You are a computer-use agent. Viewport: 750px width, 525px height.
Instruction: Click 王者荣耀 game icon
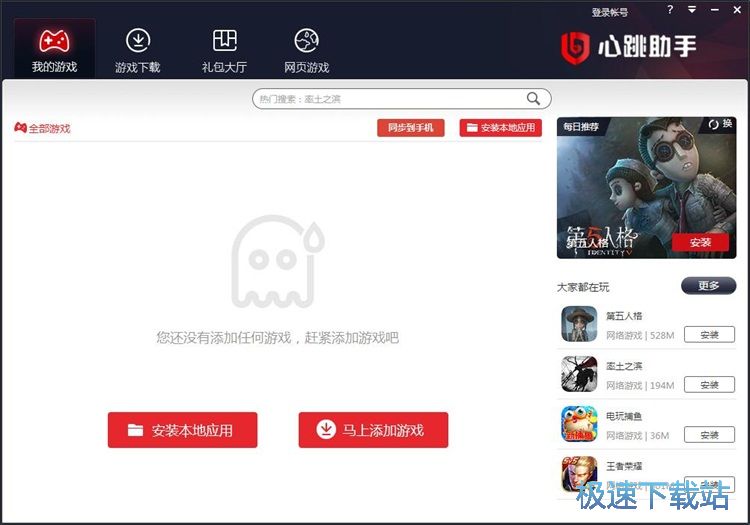pos(579,474)
